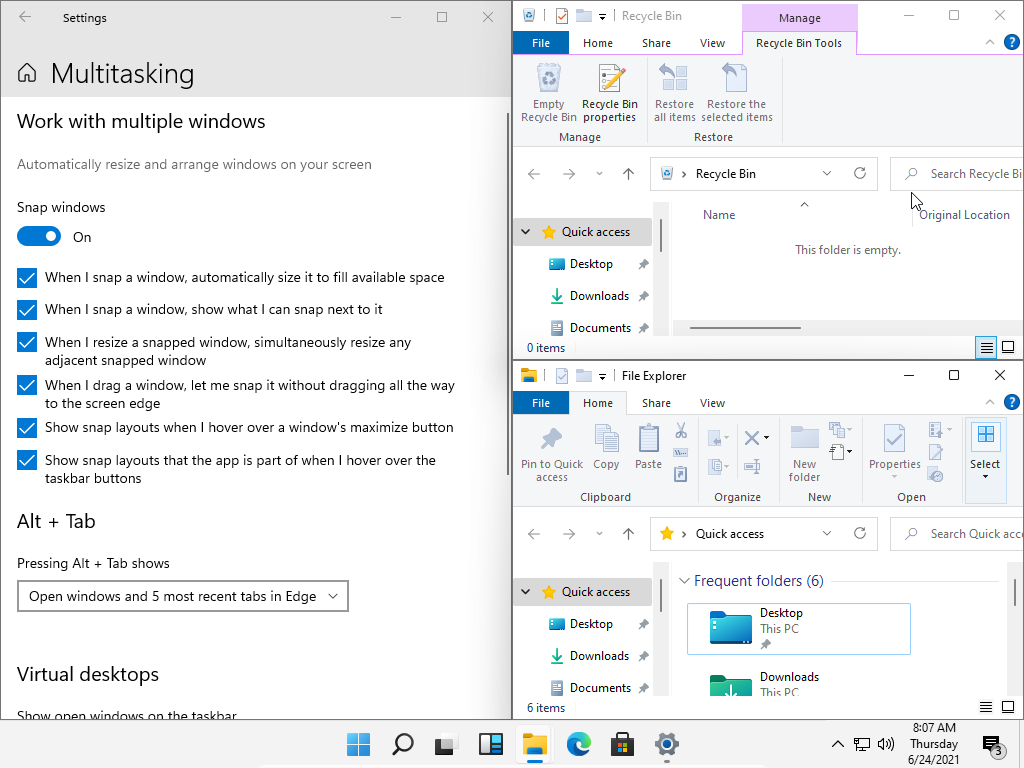
Task: Open Microsoft Store from taskbar
Action: 622,744
